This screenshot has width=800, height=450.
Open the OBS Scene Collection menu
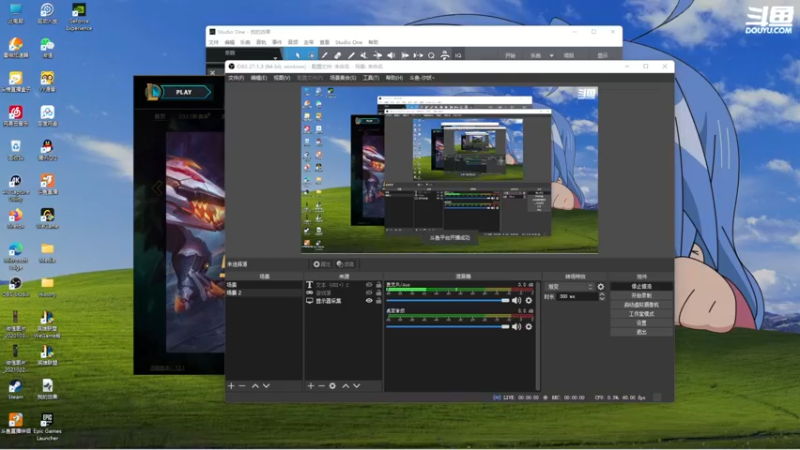(x=343, y=78)
